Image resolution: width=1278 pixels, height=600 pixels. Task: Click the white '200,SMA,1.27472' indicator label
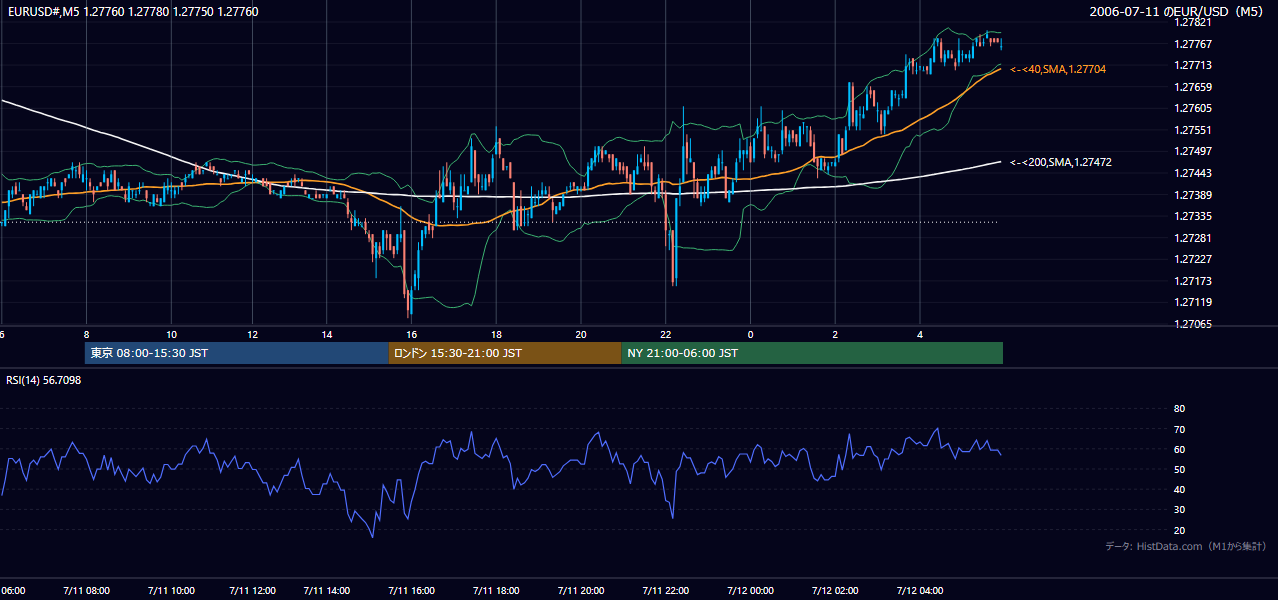pos(1061,162)
